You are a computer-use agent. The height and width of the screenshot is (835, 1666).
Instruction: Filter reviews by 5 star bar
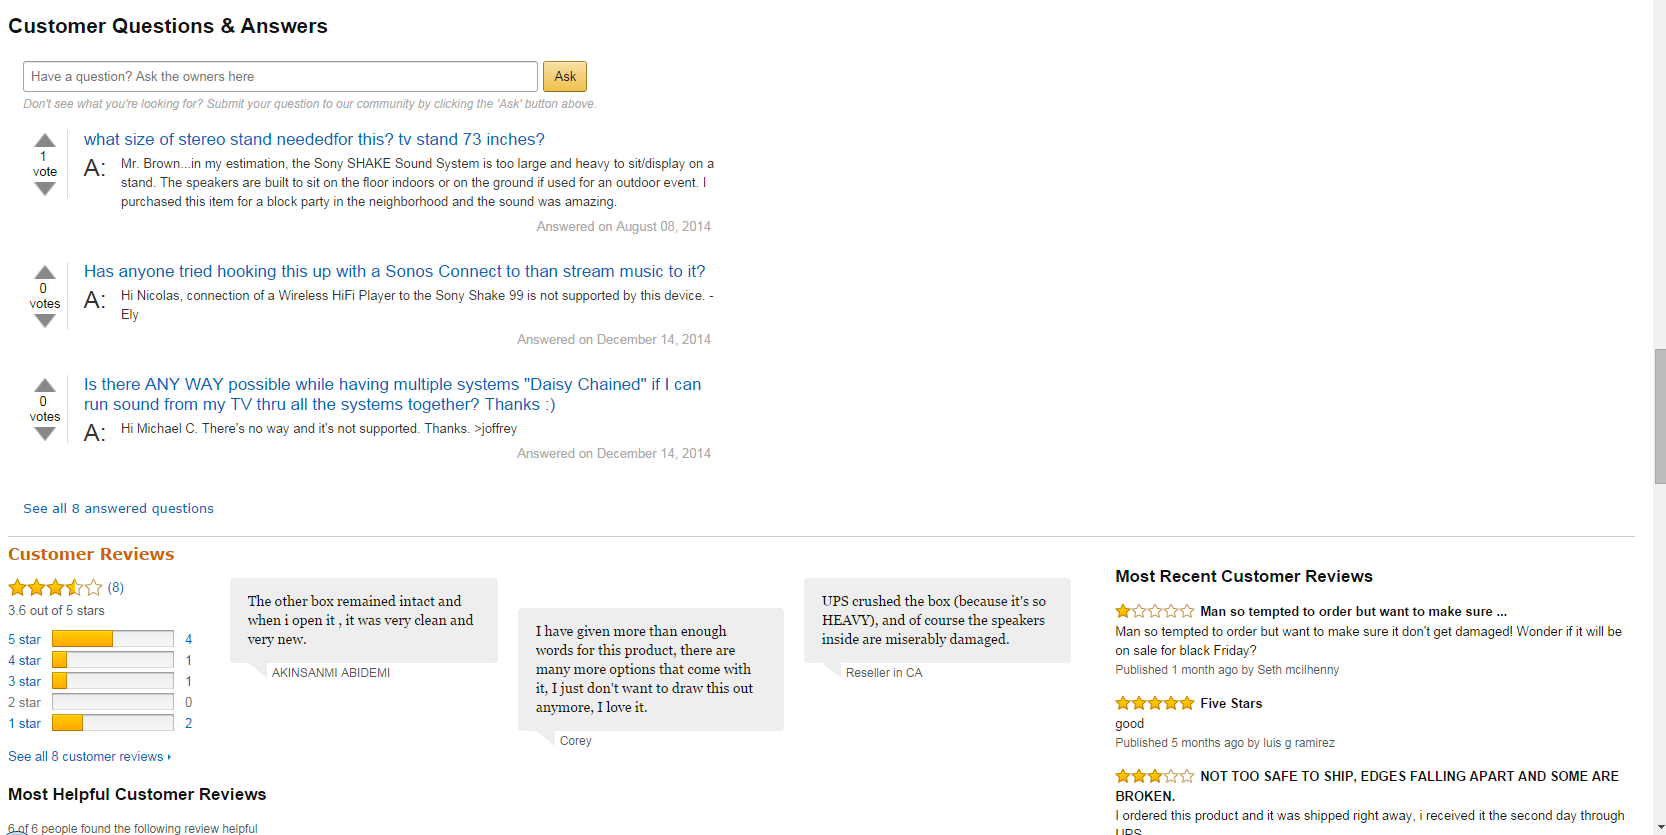click(113, 639)
